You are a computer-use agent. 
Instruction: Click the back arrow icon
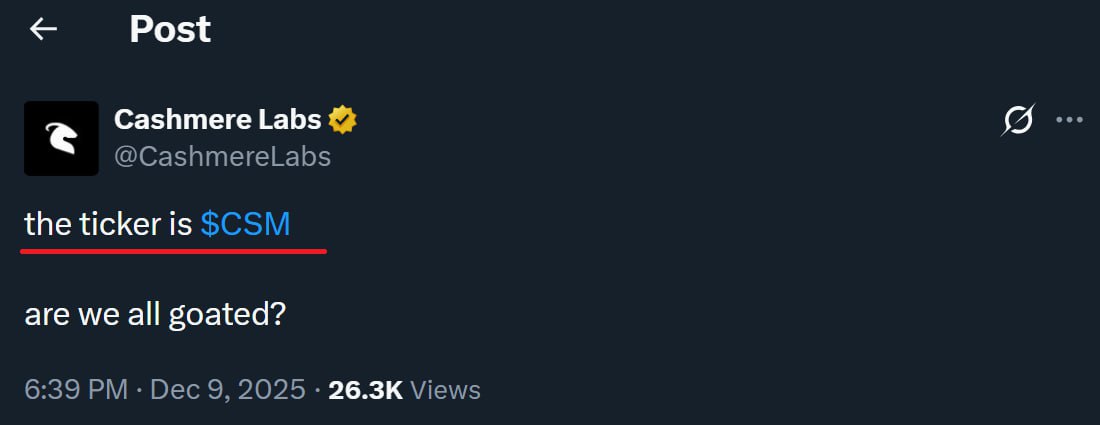pos(43,30)
